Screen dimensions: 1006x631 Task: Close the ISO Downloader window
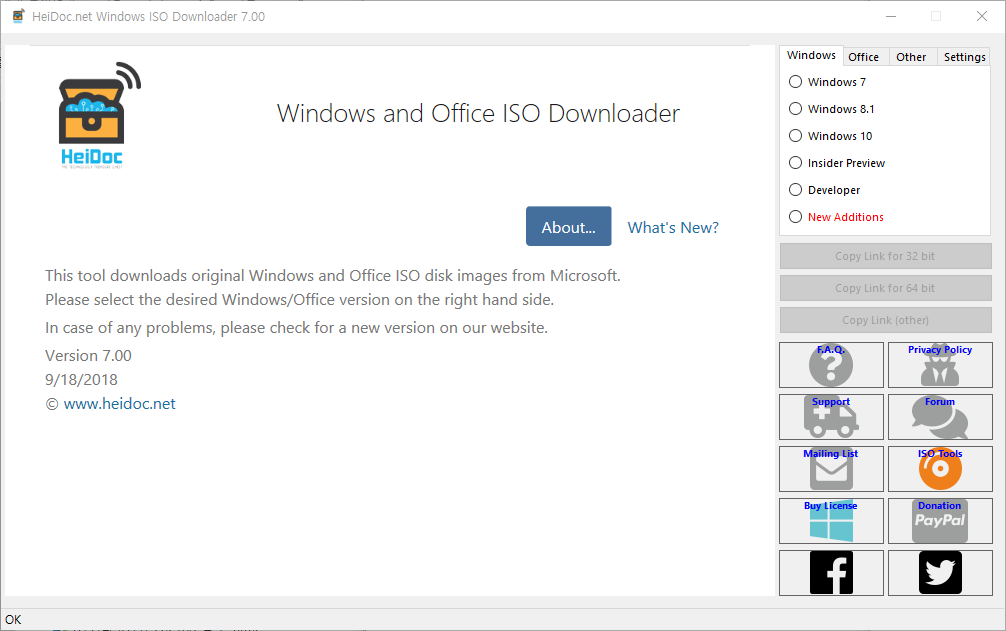click(x=982, y=16)
